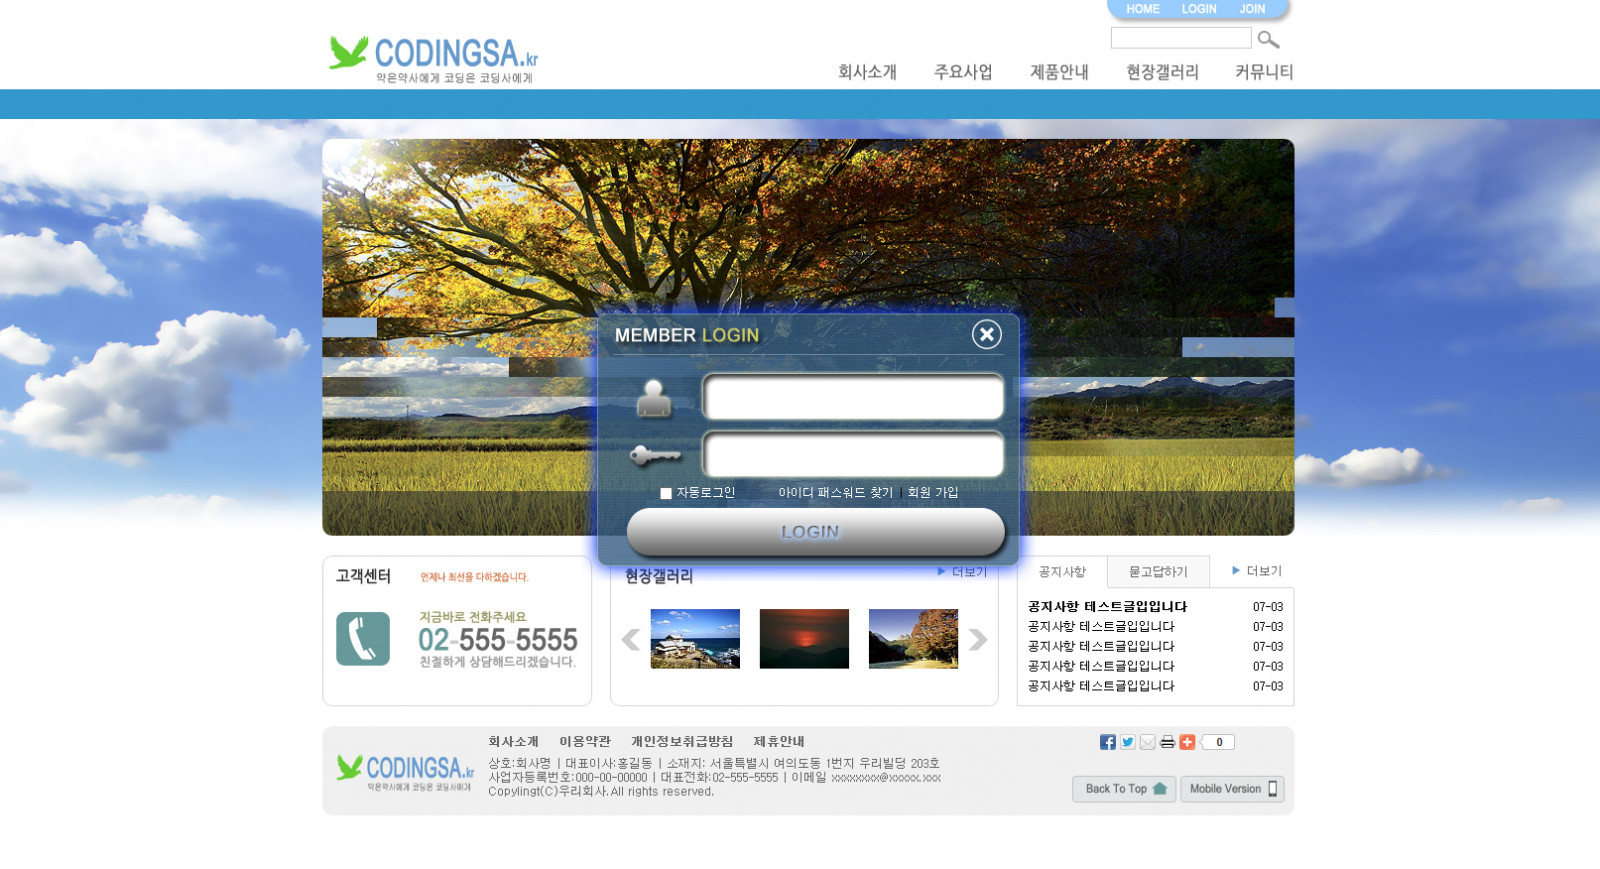Click the search magnifier icon
Screen dimensions: 1600x869
coord(1268,39)
